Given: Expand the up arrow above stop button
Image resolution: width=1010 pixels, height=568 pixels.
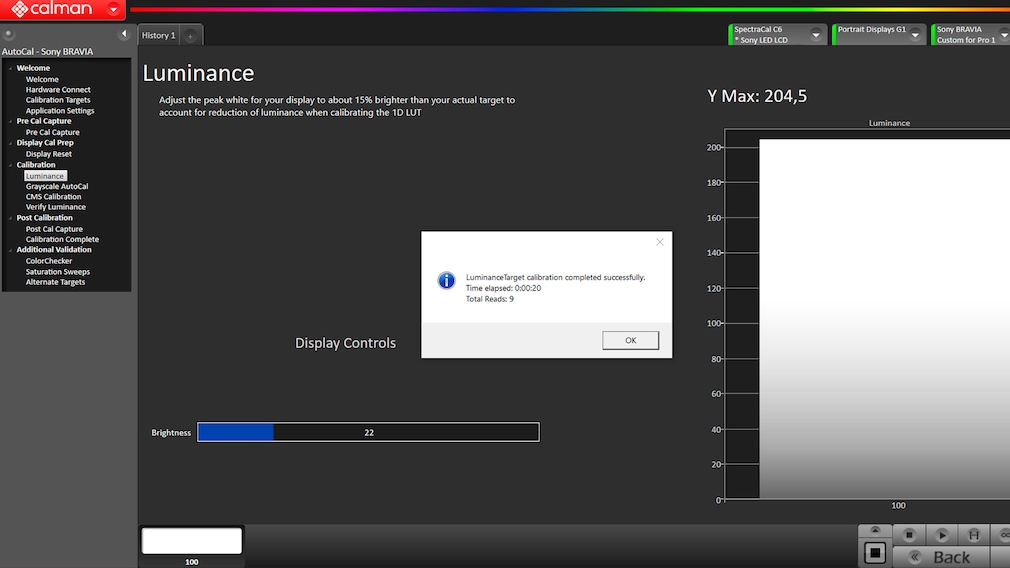Looking at the screenshot, I should [875, 530].
